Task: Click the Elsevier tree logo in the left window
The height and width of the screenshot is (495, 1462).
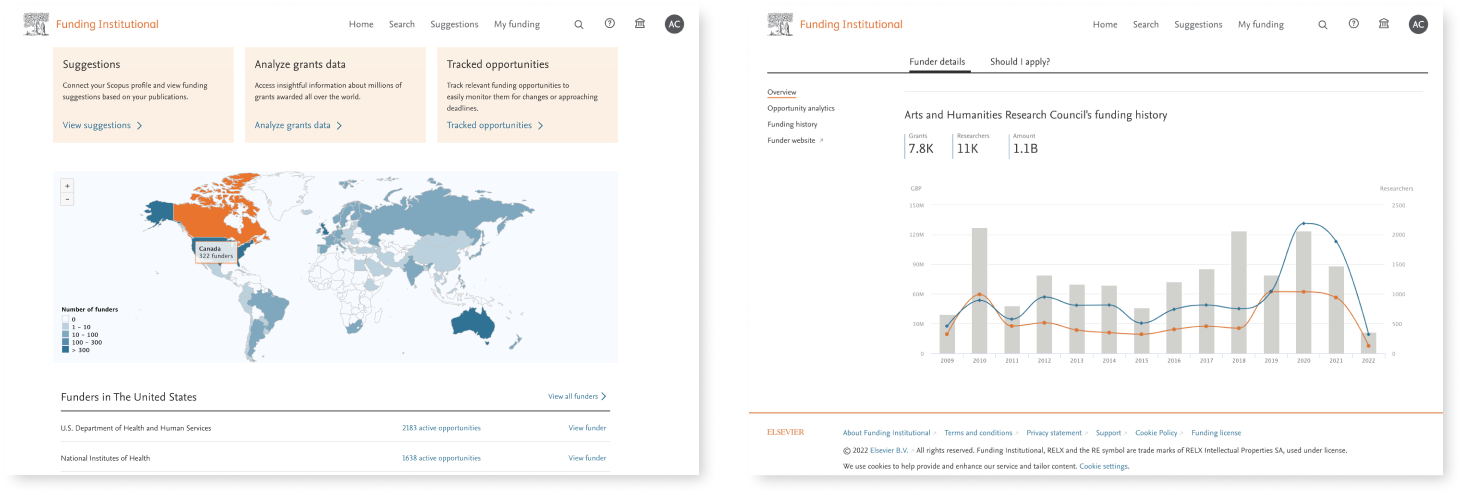Action: click(35, 24)
